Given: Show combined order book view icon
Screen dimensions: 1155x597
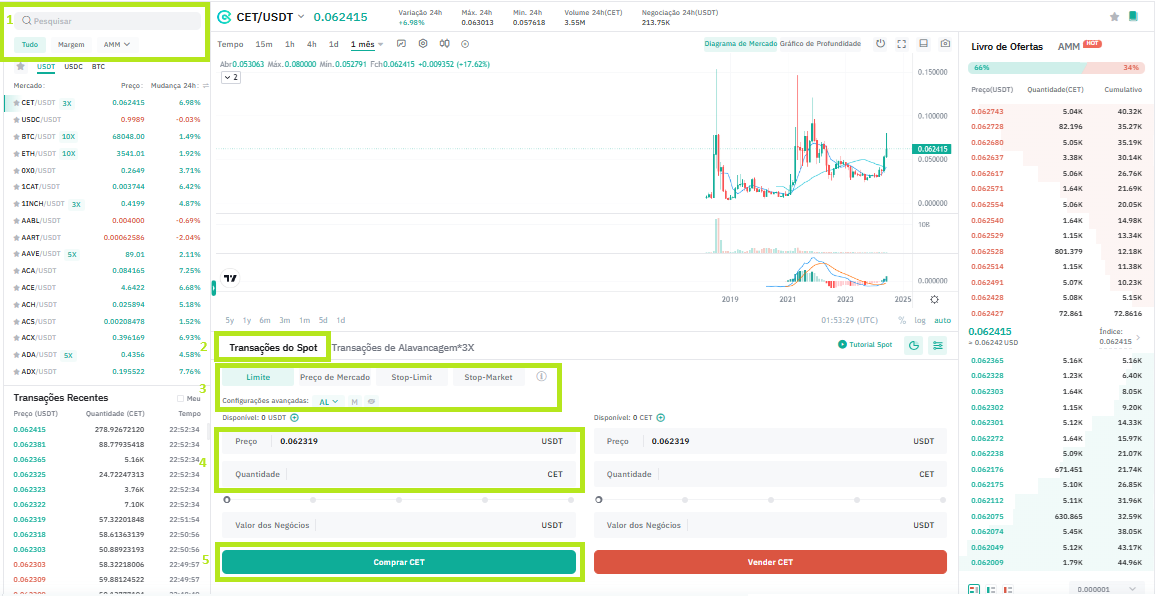Looking at the screenshot, I should [x=974, y=590].
